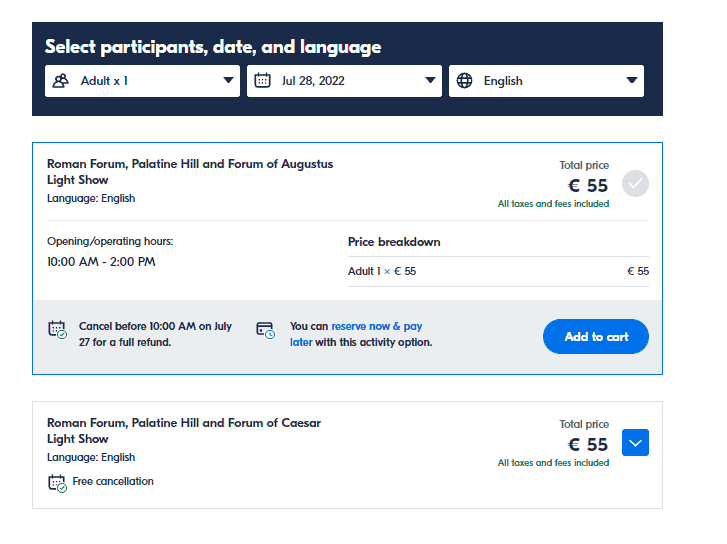727x544 pixels.
Task: Select the Forum of Augustus Light Show title
Action: tap(190, 172)
